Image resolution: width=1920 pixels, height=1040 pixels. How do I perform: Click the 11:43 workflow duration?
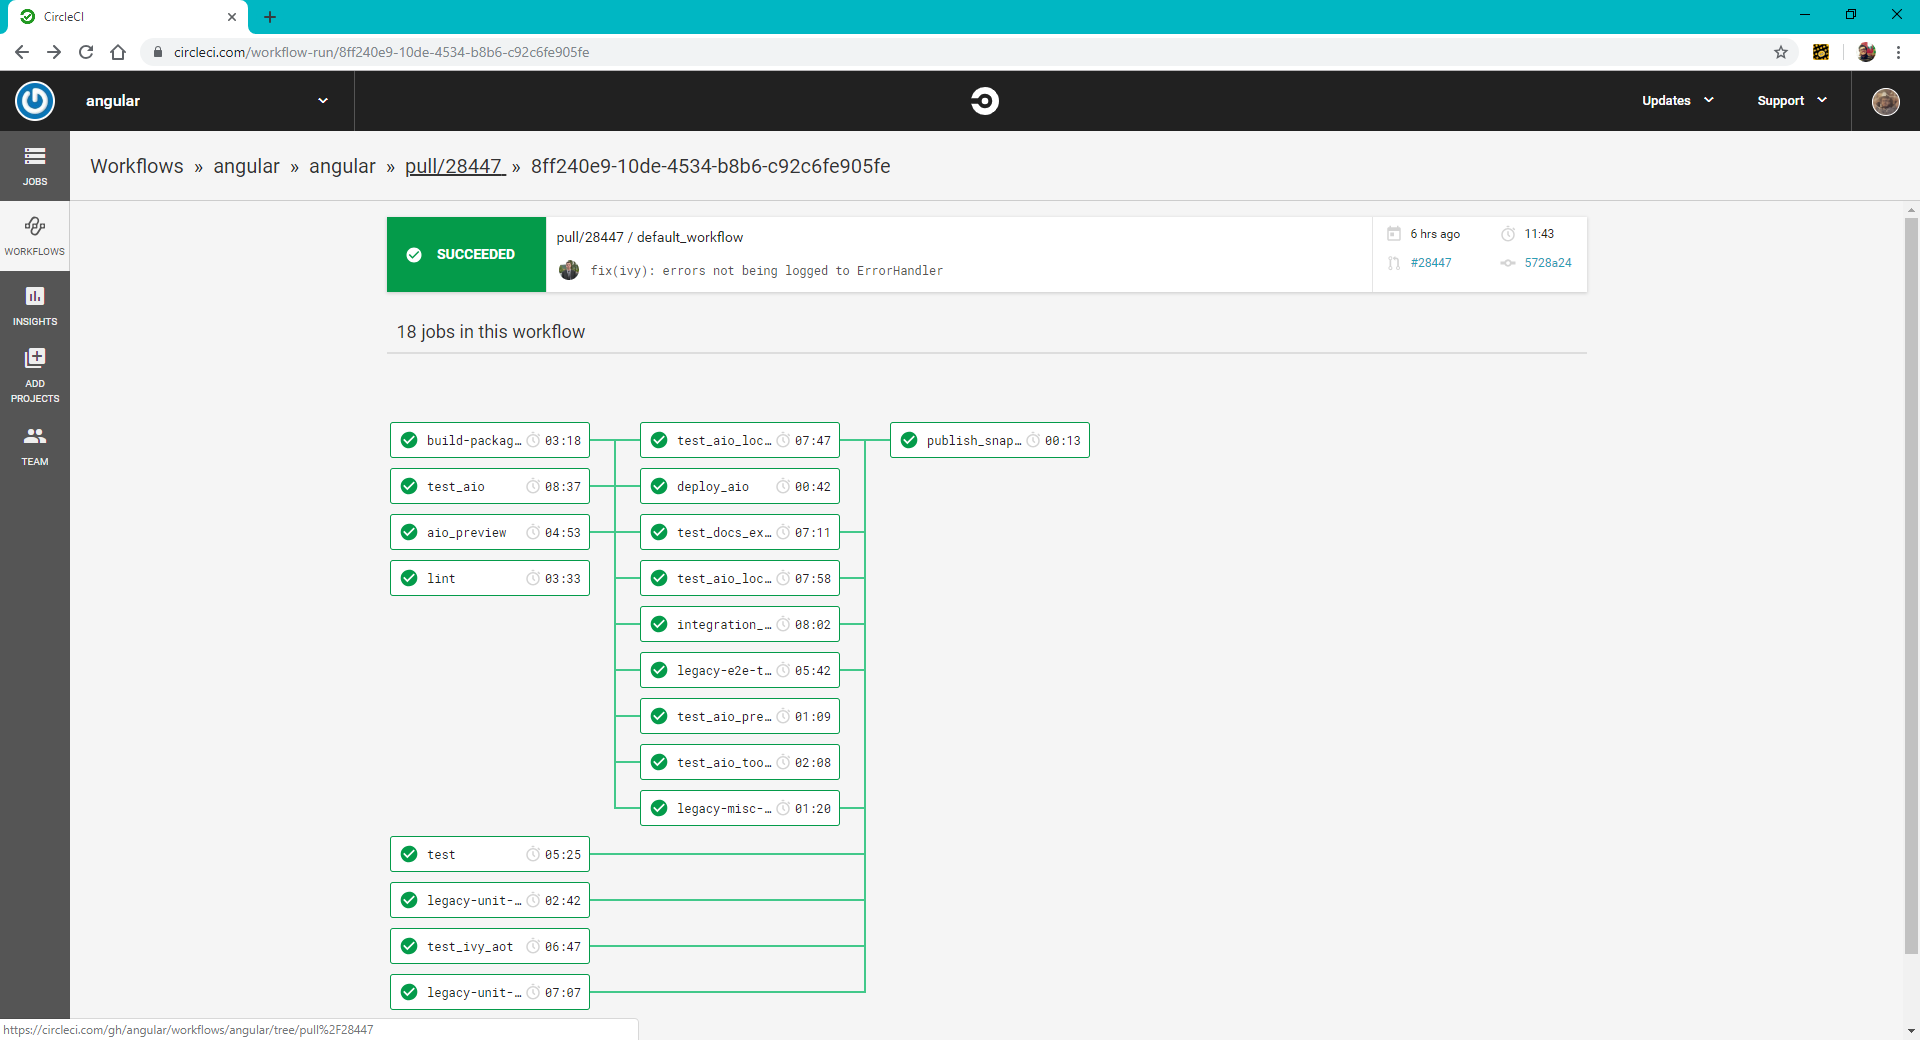[1539, 234]
